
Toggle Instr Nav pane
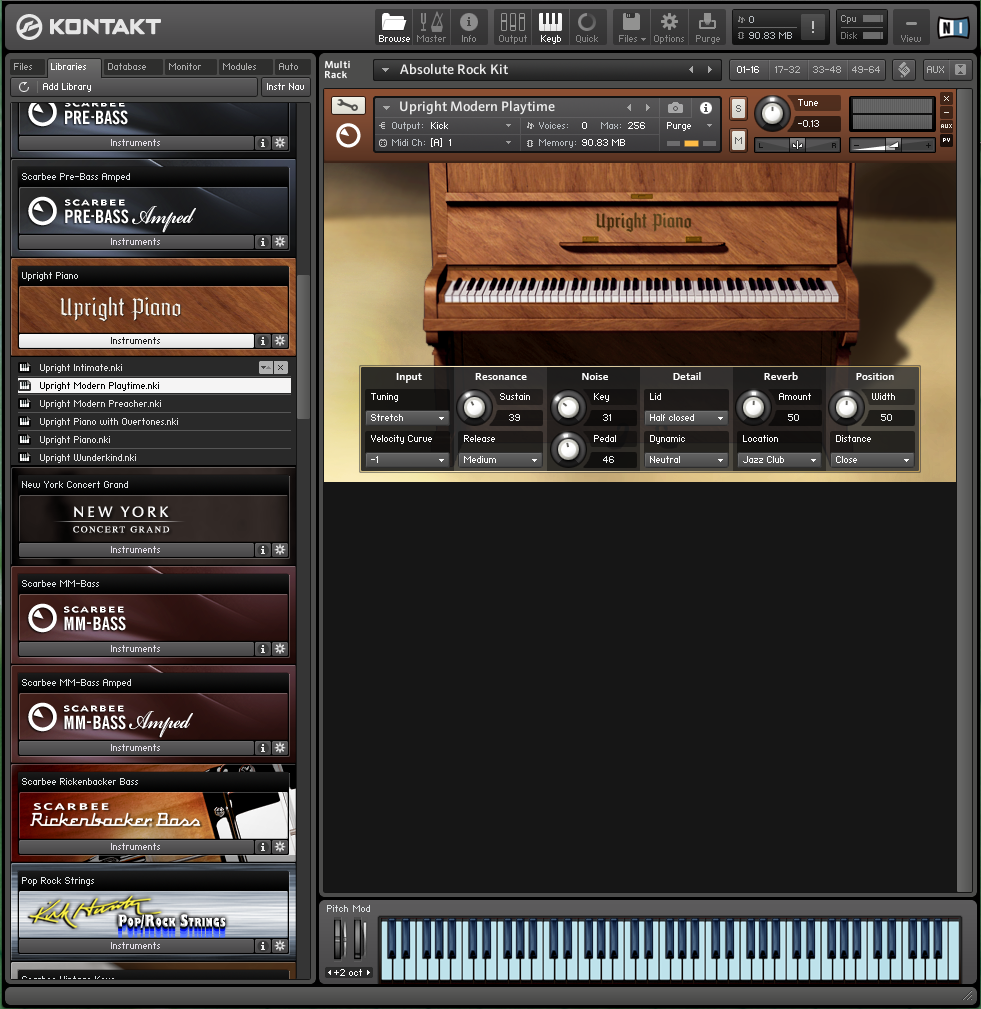tap(285, 87)
